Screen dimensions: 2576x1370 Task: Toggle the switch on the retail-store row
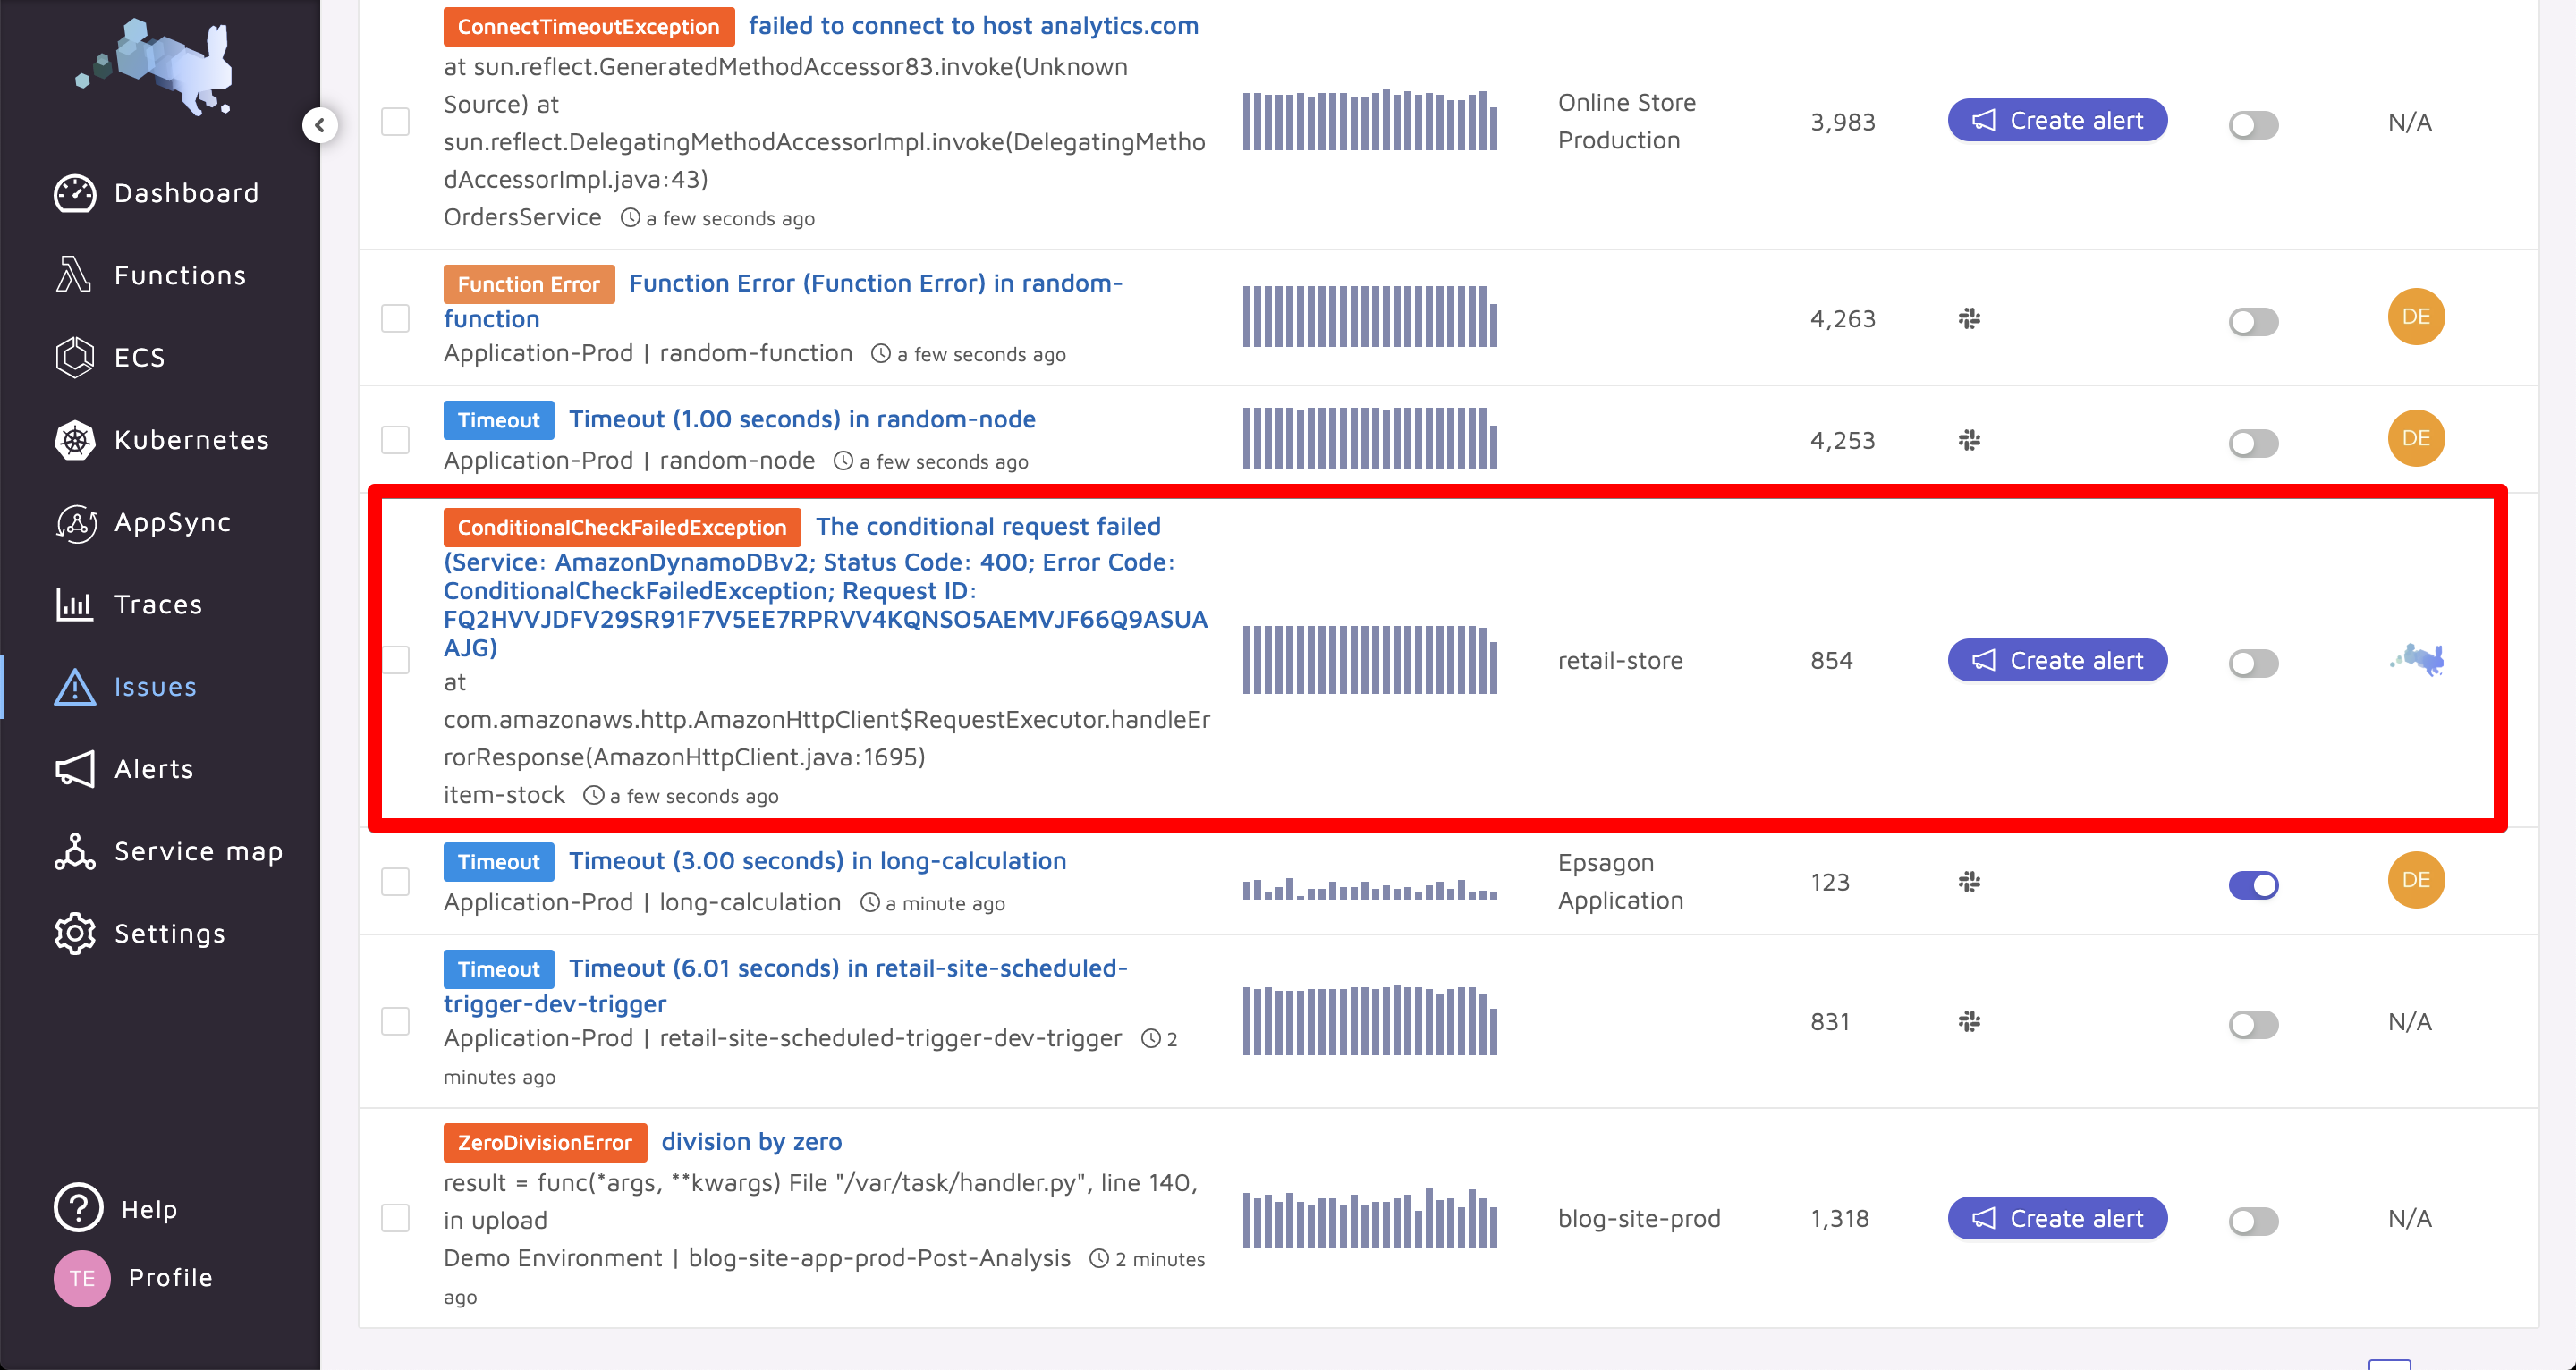click(x=2254, y=663)
